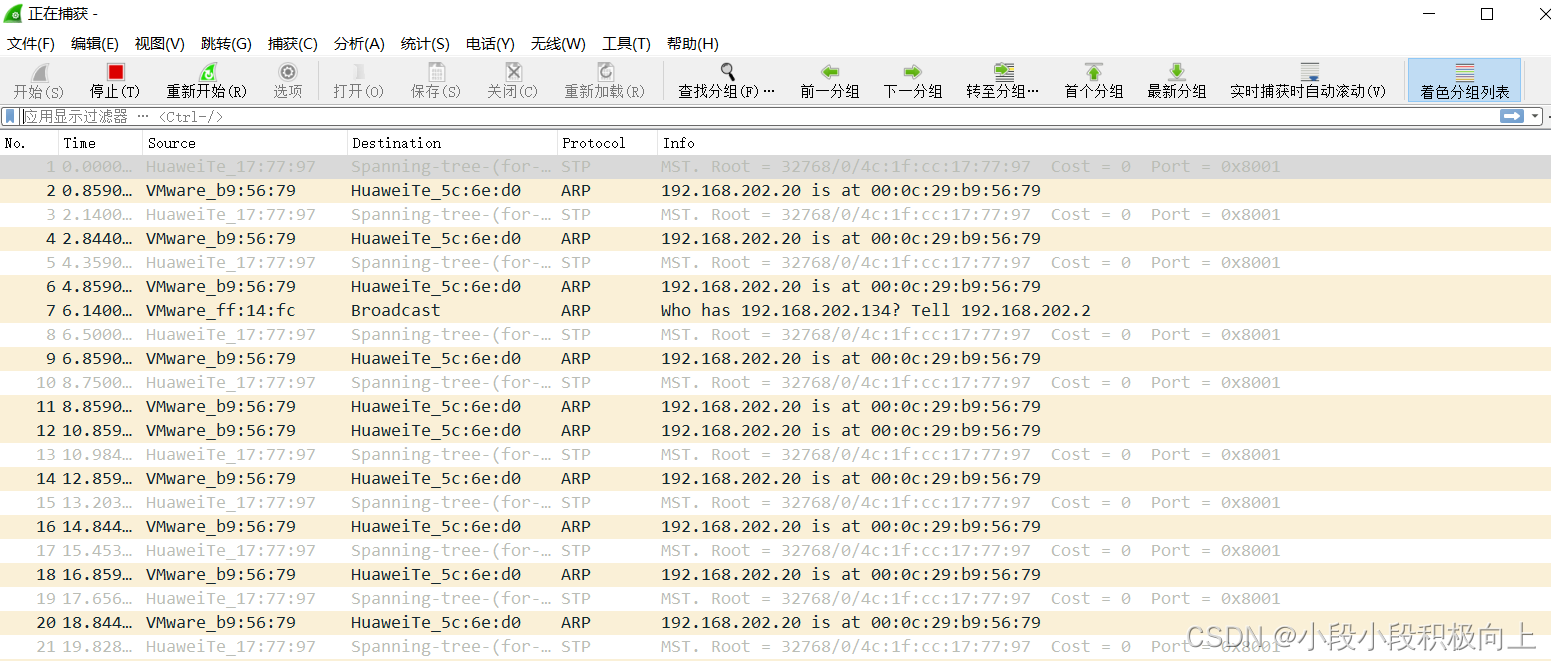This screenshot has width=1551, height=661.
Task: Click into the display filter field
Action: (x=758, y=117)
